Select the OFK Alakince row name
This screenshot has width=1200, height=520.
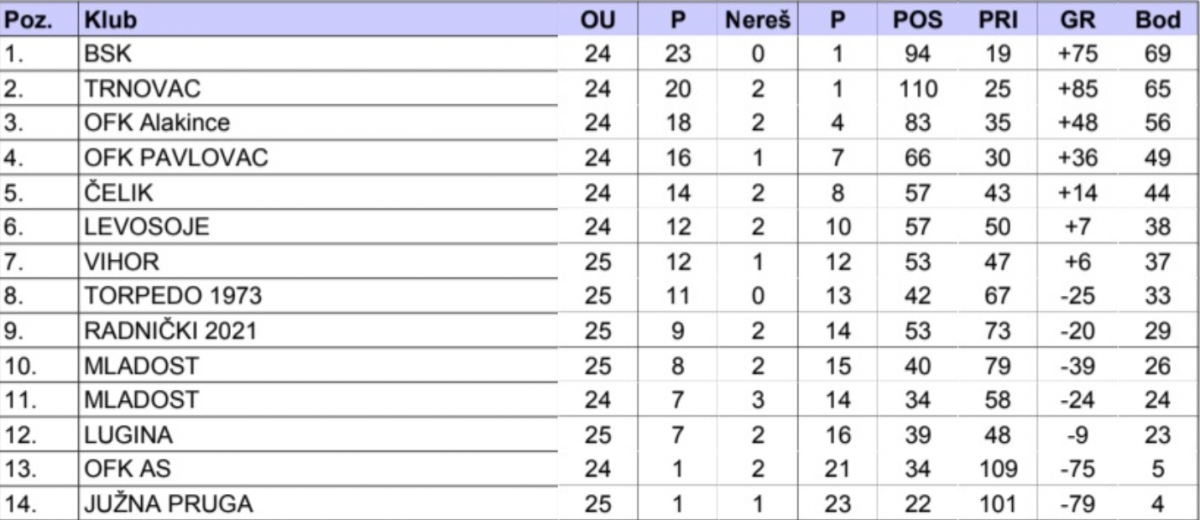[158, 122]
